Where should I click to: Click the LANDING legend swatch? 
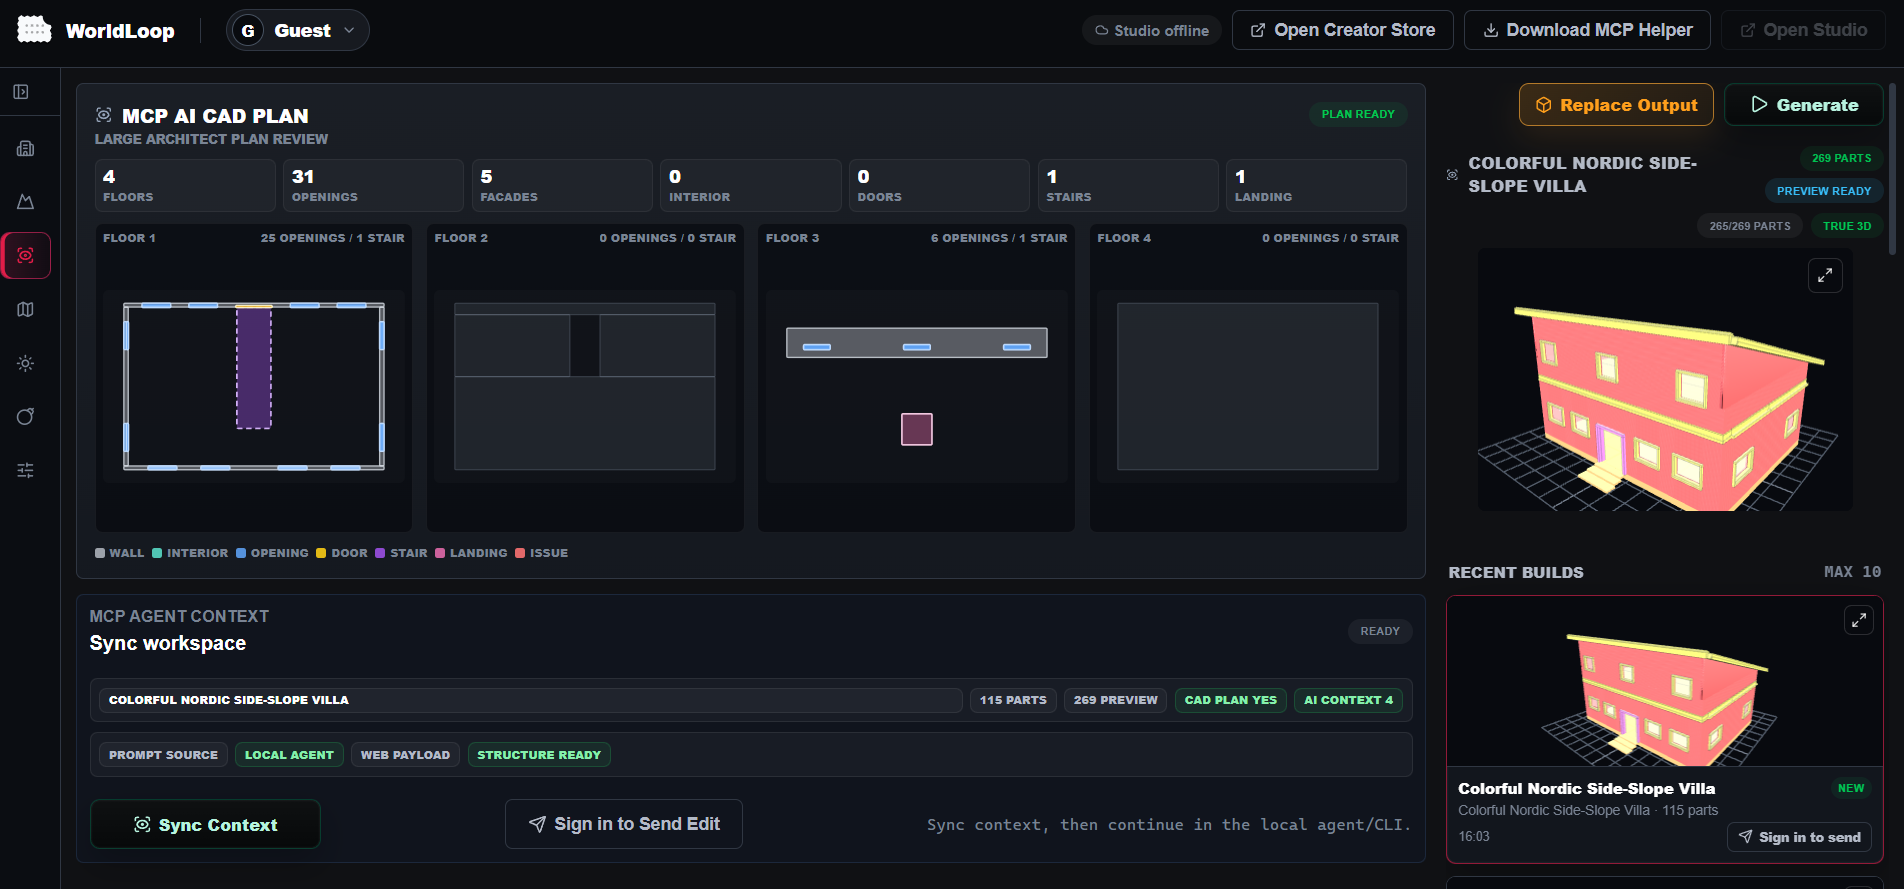tap(440, 553)
